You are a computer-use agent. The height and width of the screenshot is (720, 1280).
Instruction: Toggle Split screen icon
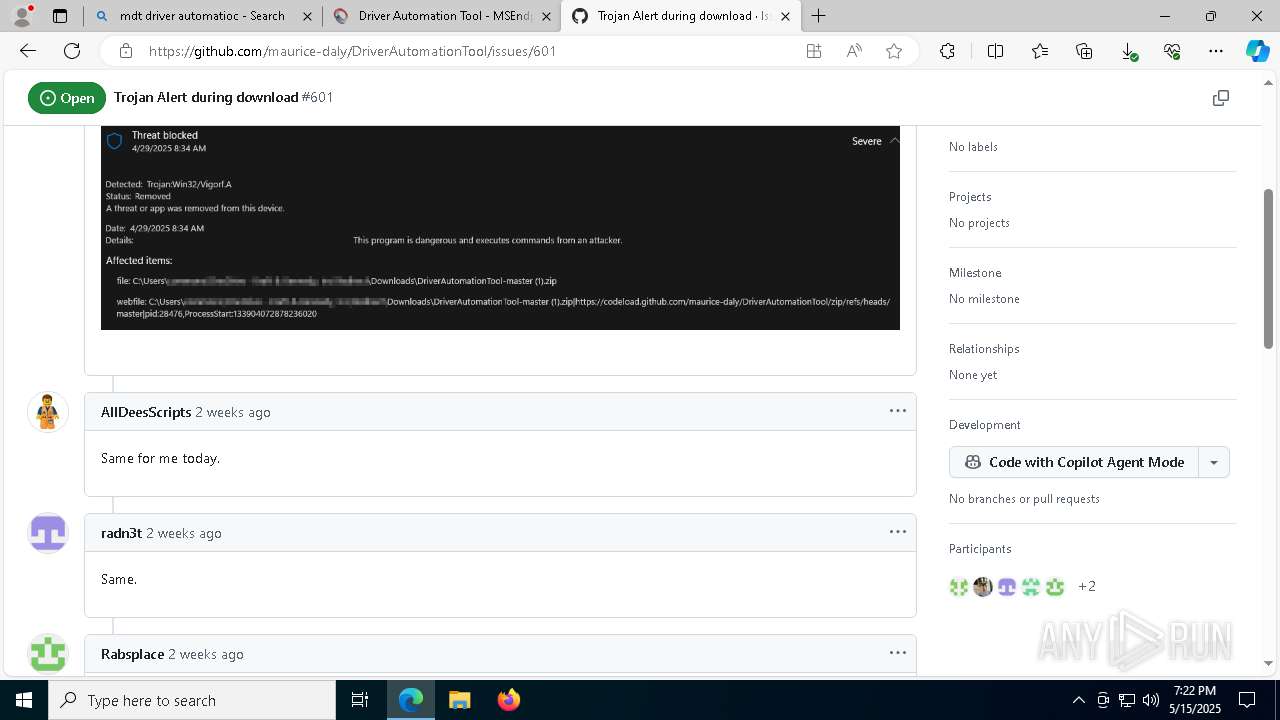[995, 51]
